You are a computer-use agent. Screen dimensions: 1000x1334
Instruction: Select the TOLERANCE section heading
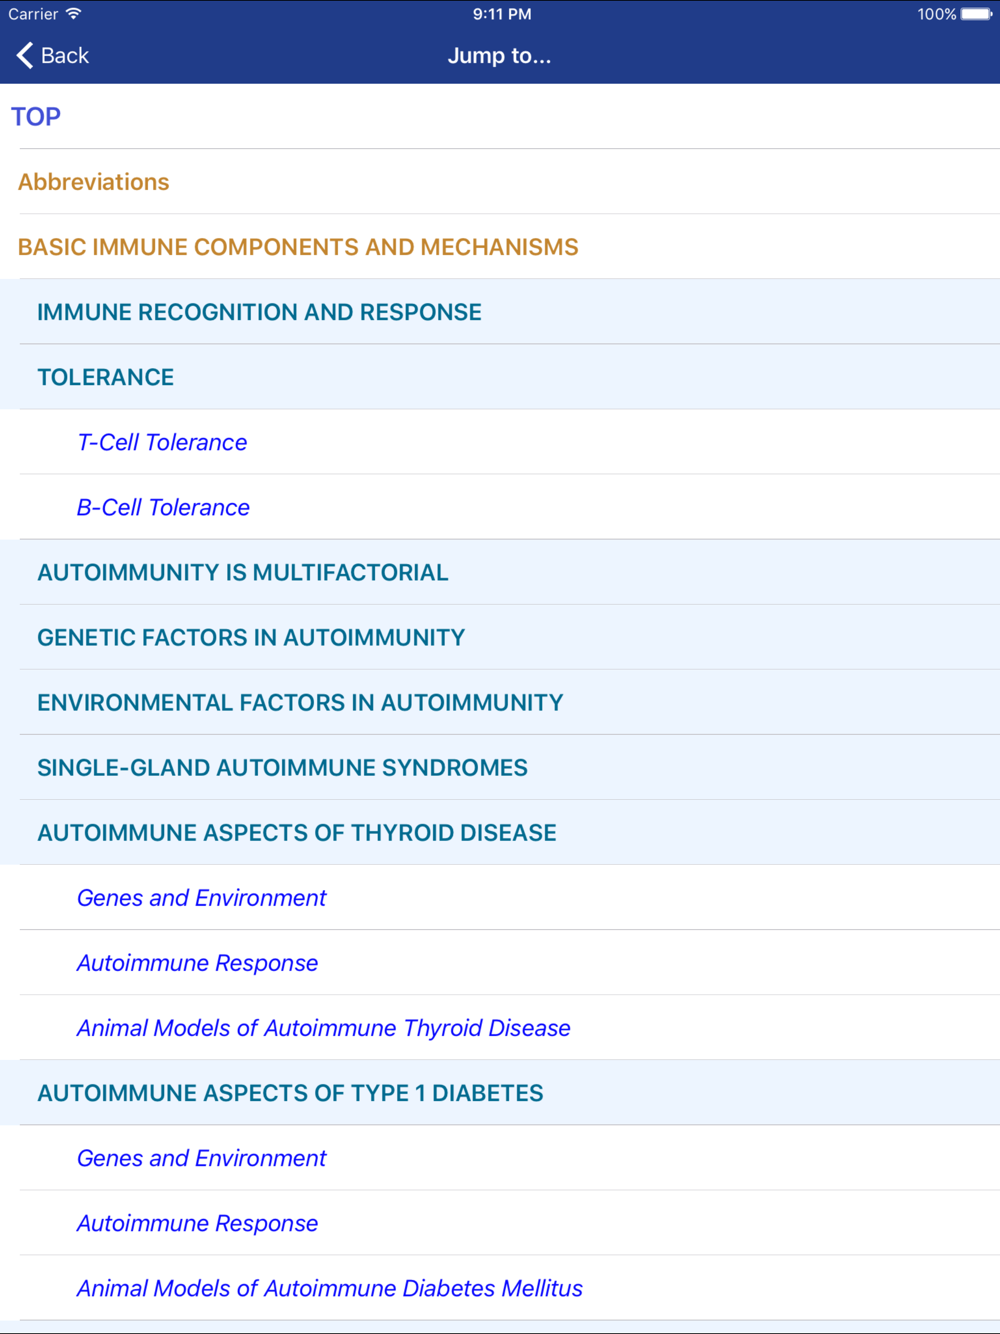(500, 376)
